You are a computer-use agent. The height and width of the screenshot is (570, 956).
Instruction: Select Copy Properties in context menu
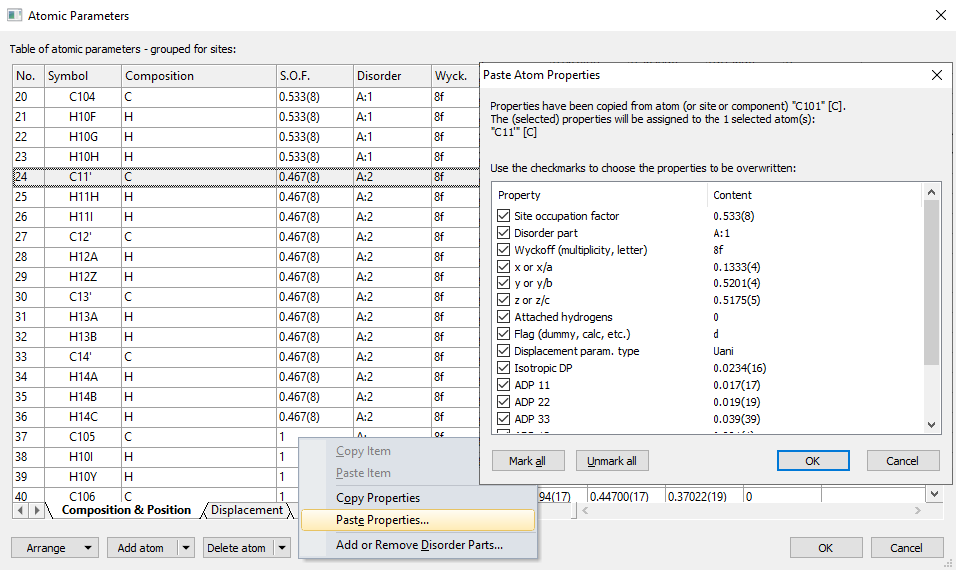click(x=378, y=498)
